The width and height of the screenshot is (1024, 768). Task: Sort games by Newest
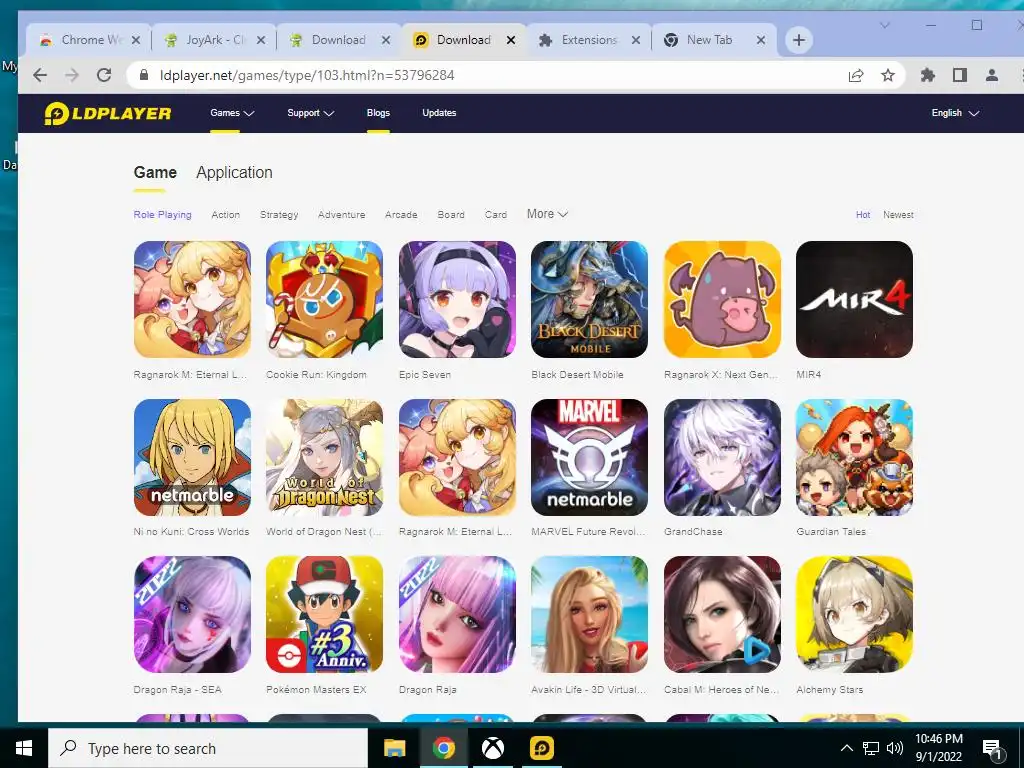coord(898,214)
